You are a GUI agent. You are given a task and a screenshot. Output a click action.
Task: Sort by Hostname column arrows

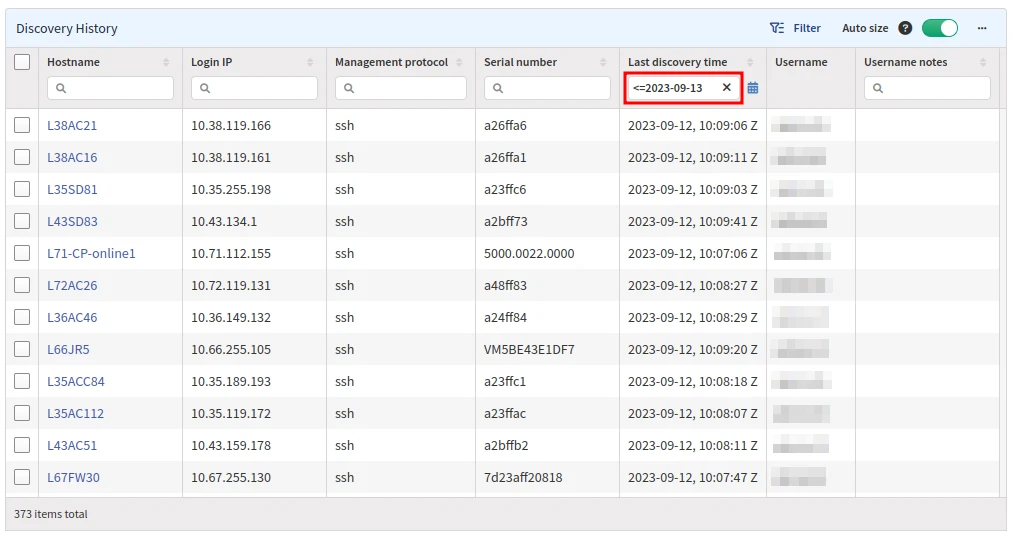coord(166,62)
